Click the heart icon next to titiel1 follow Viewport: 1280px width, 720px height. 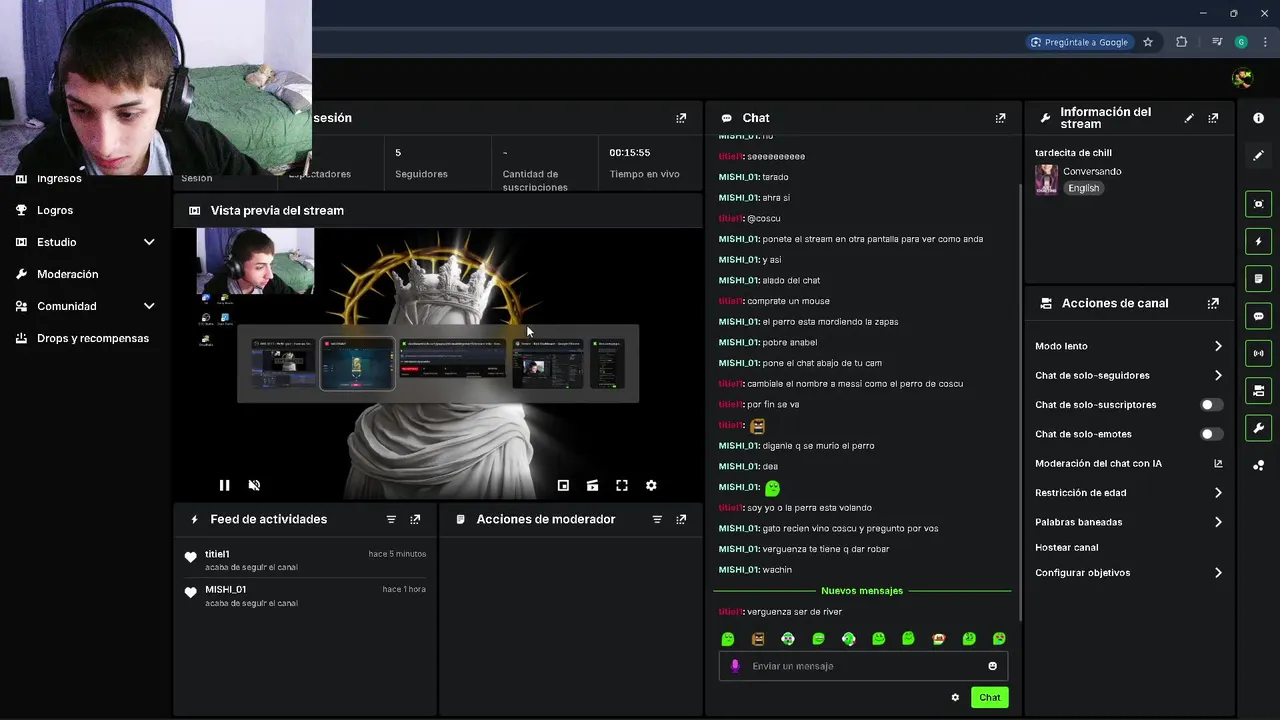pos(191,557)
